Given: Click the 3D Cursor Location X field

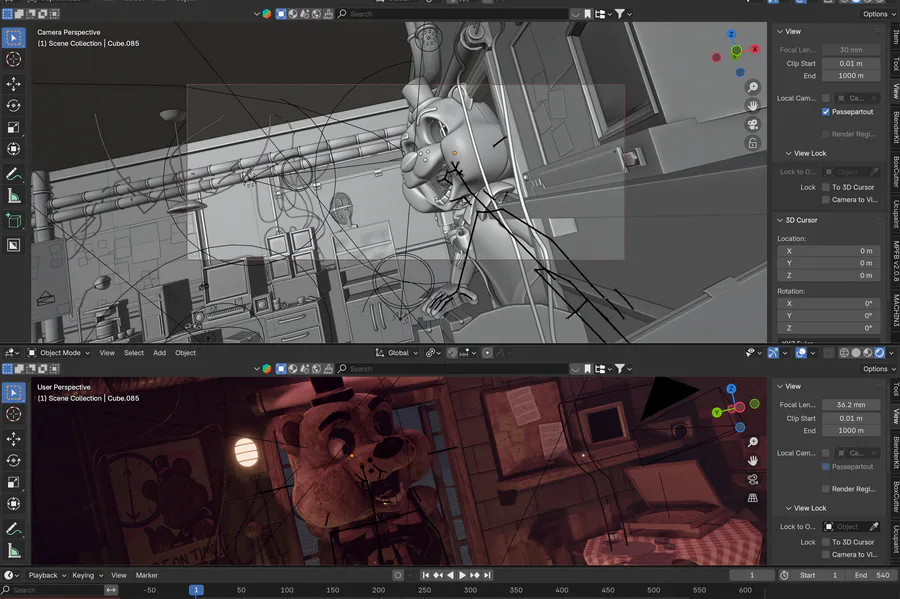Looking at the screenshot, I should click(x=829, y=251).
